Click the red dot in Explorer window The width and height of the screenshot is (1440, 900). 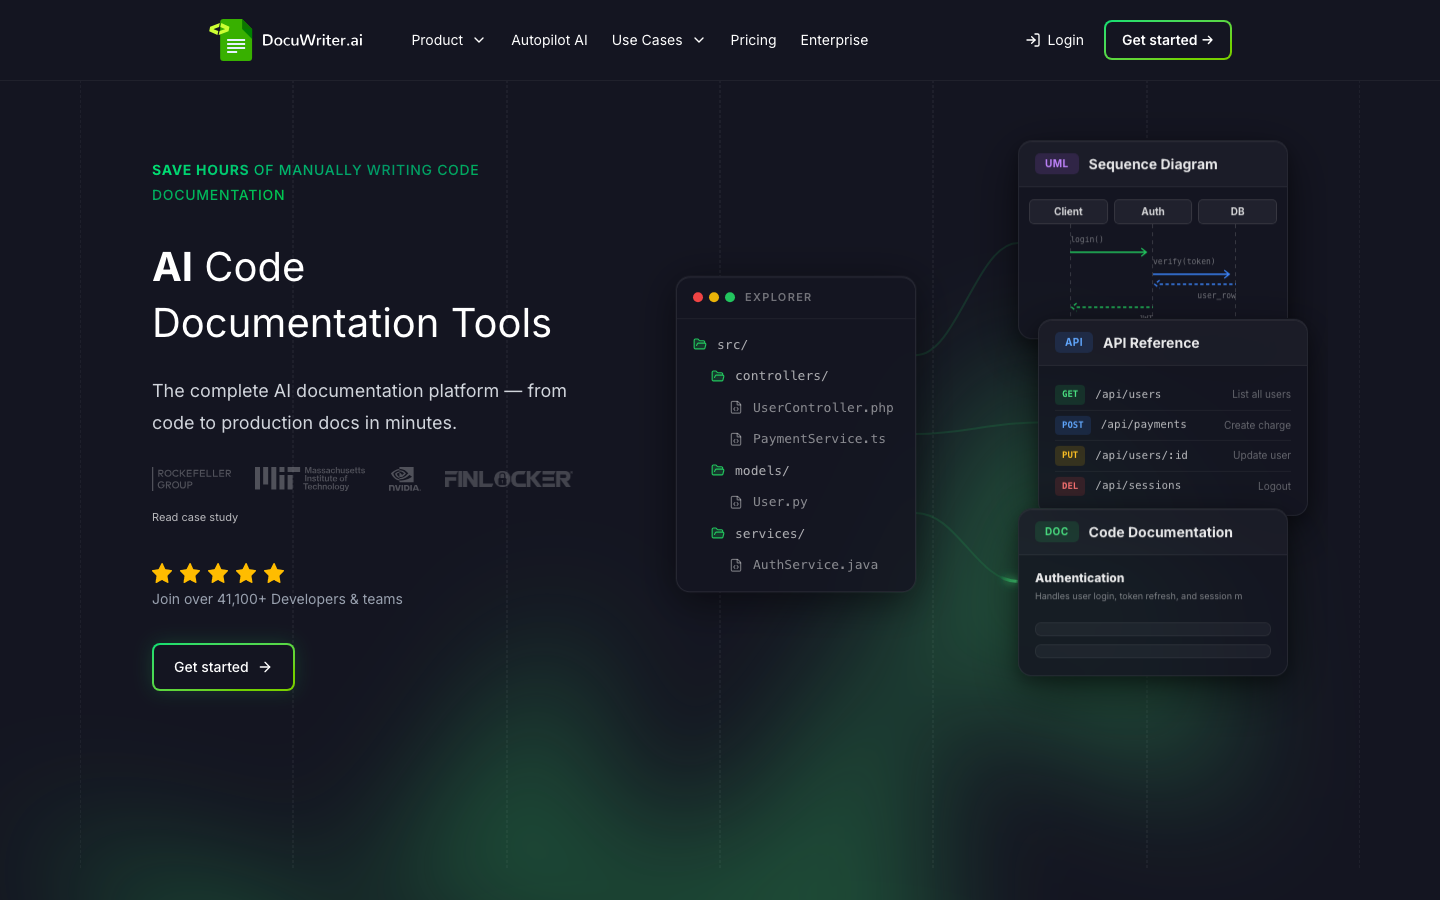pos(698,297)
